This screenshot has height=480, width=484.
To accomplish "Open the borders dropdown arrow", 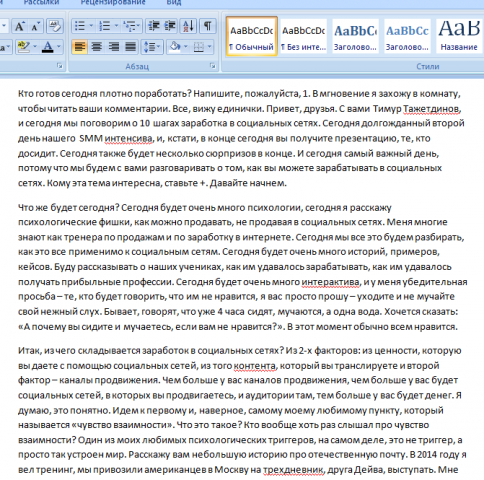I will click(210, 47).
